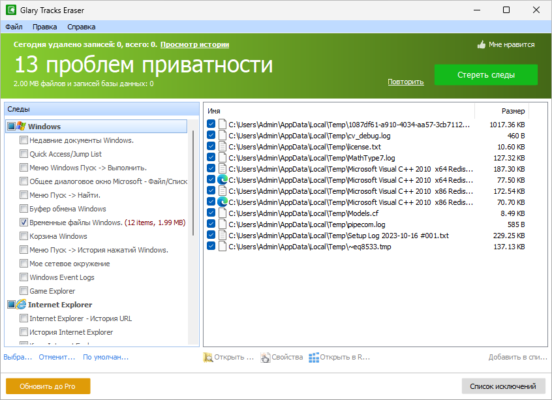Uncheck 'Временные файлы Windows' checkbox
The width and height of the screenshot is (552, 400).
[x=24, y=222]
